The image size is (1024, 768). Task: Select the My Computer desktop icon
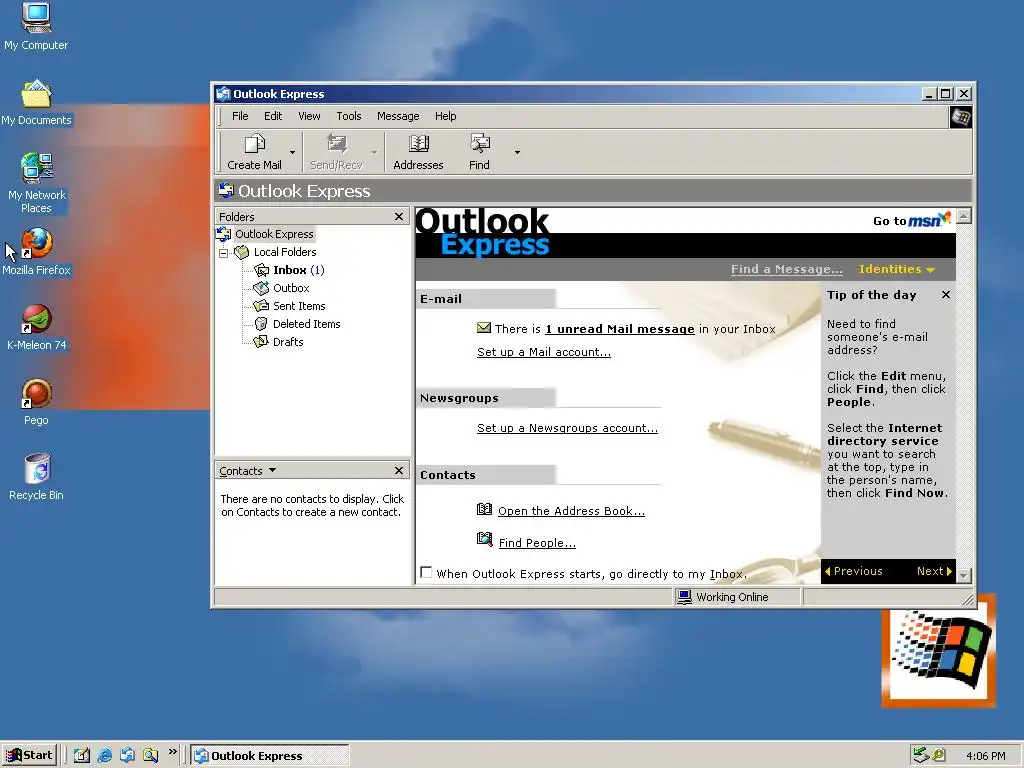36,27
